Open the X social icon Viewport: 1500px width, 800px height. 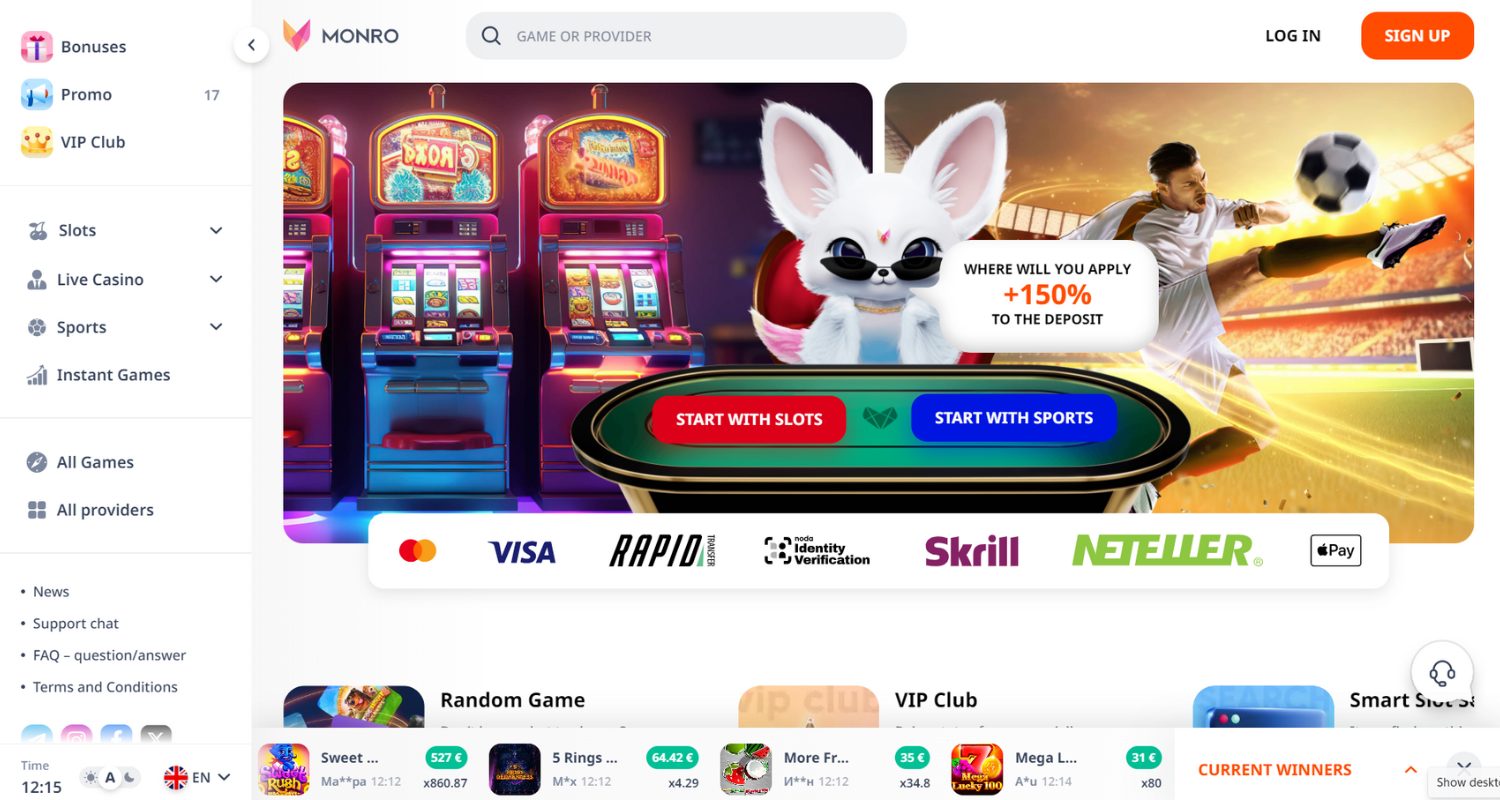(x=156, y=738)
